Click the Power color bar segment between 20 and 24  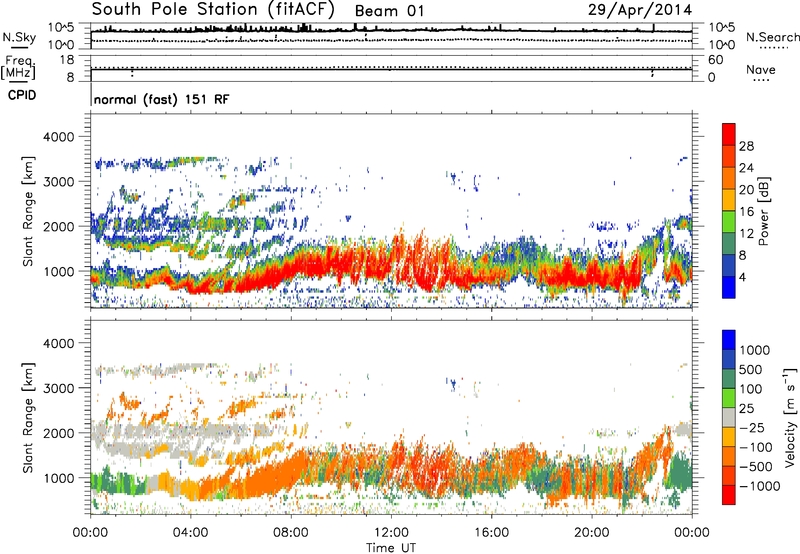click(x=729, y=178)
